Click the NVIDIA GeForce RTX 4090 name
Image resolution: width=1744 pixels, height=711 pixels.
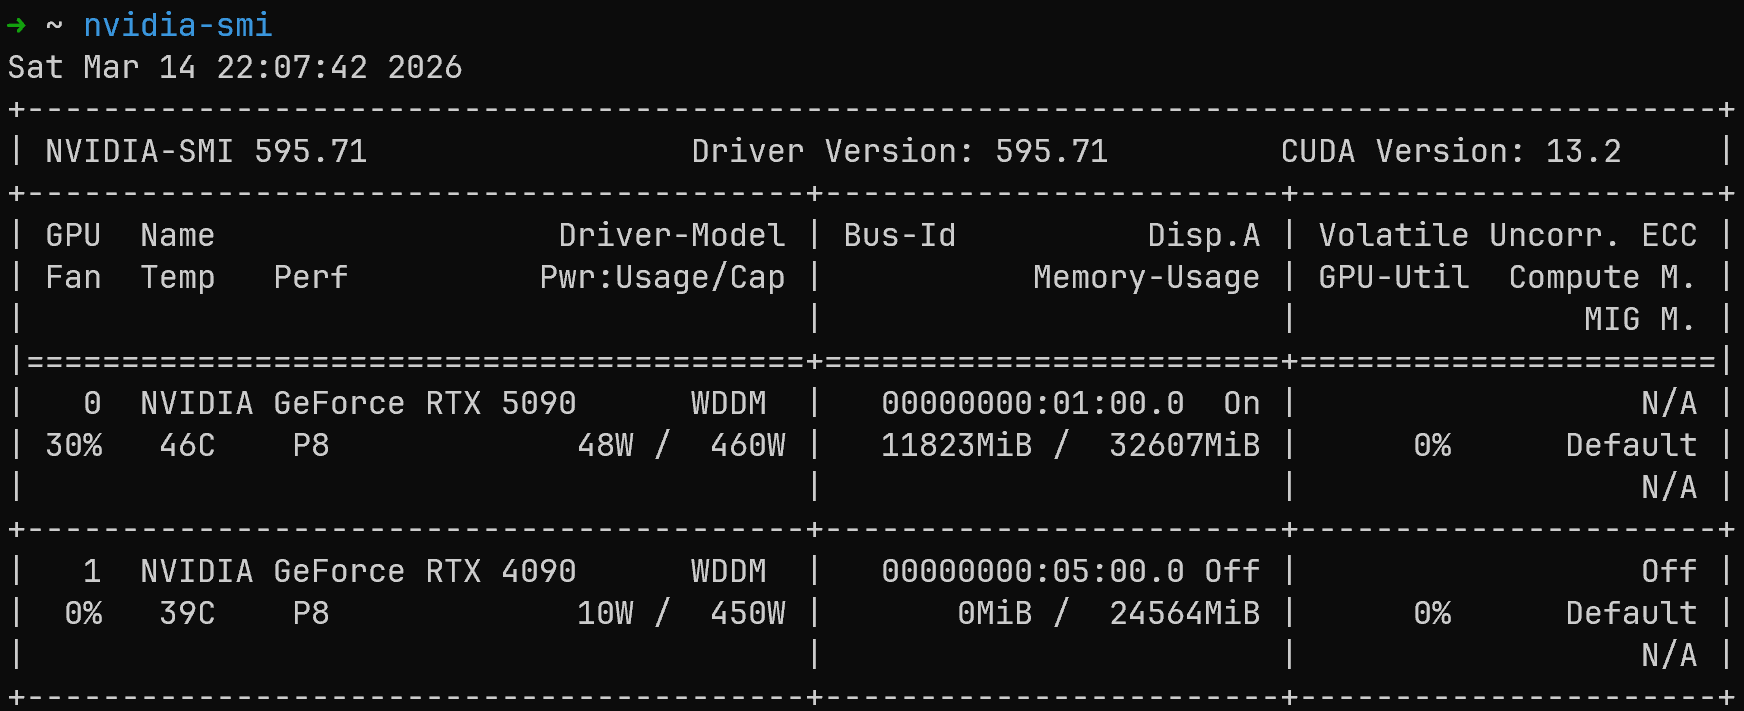[x=358, y=571]
